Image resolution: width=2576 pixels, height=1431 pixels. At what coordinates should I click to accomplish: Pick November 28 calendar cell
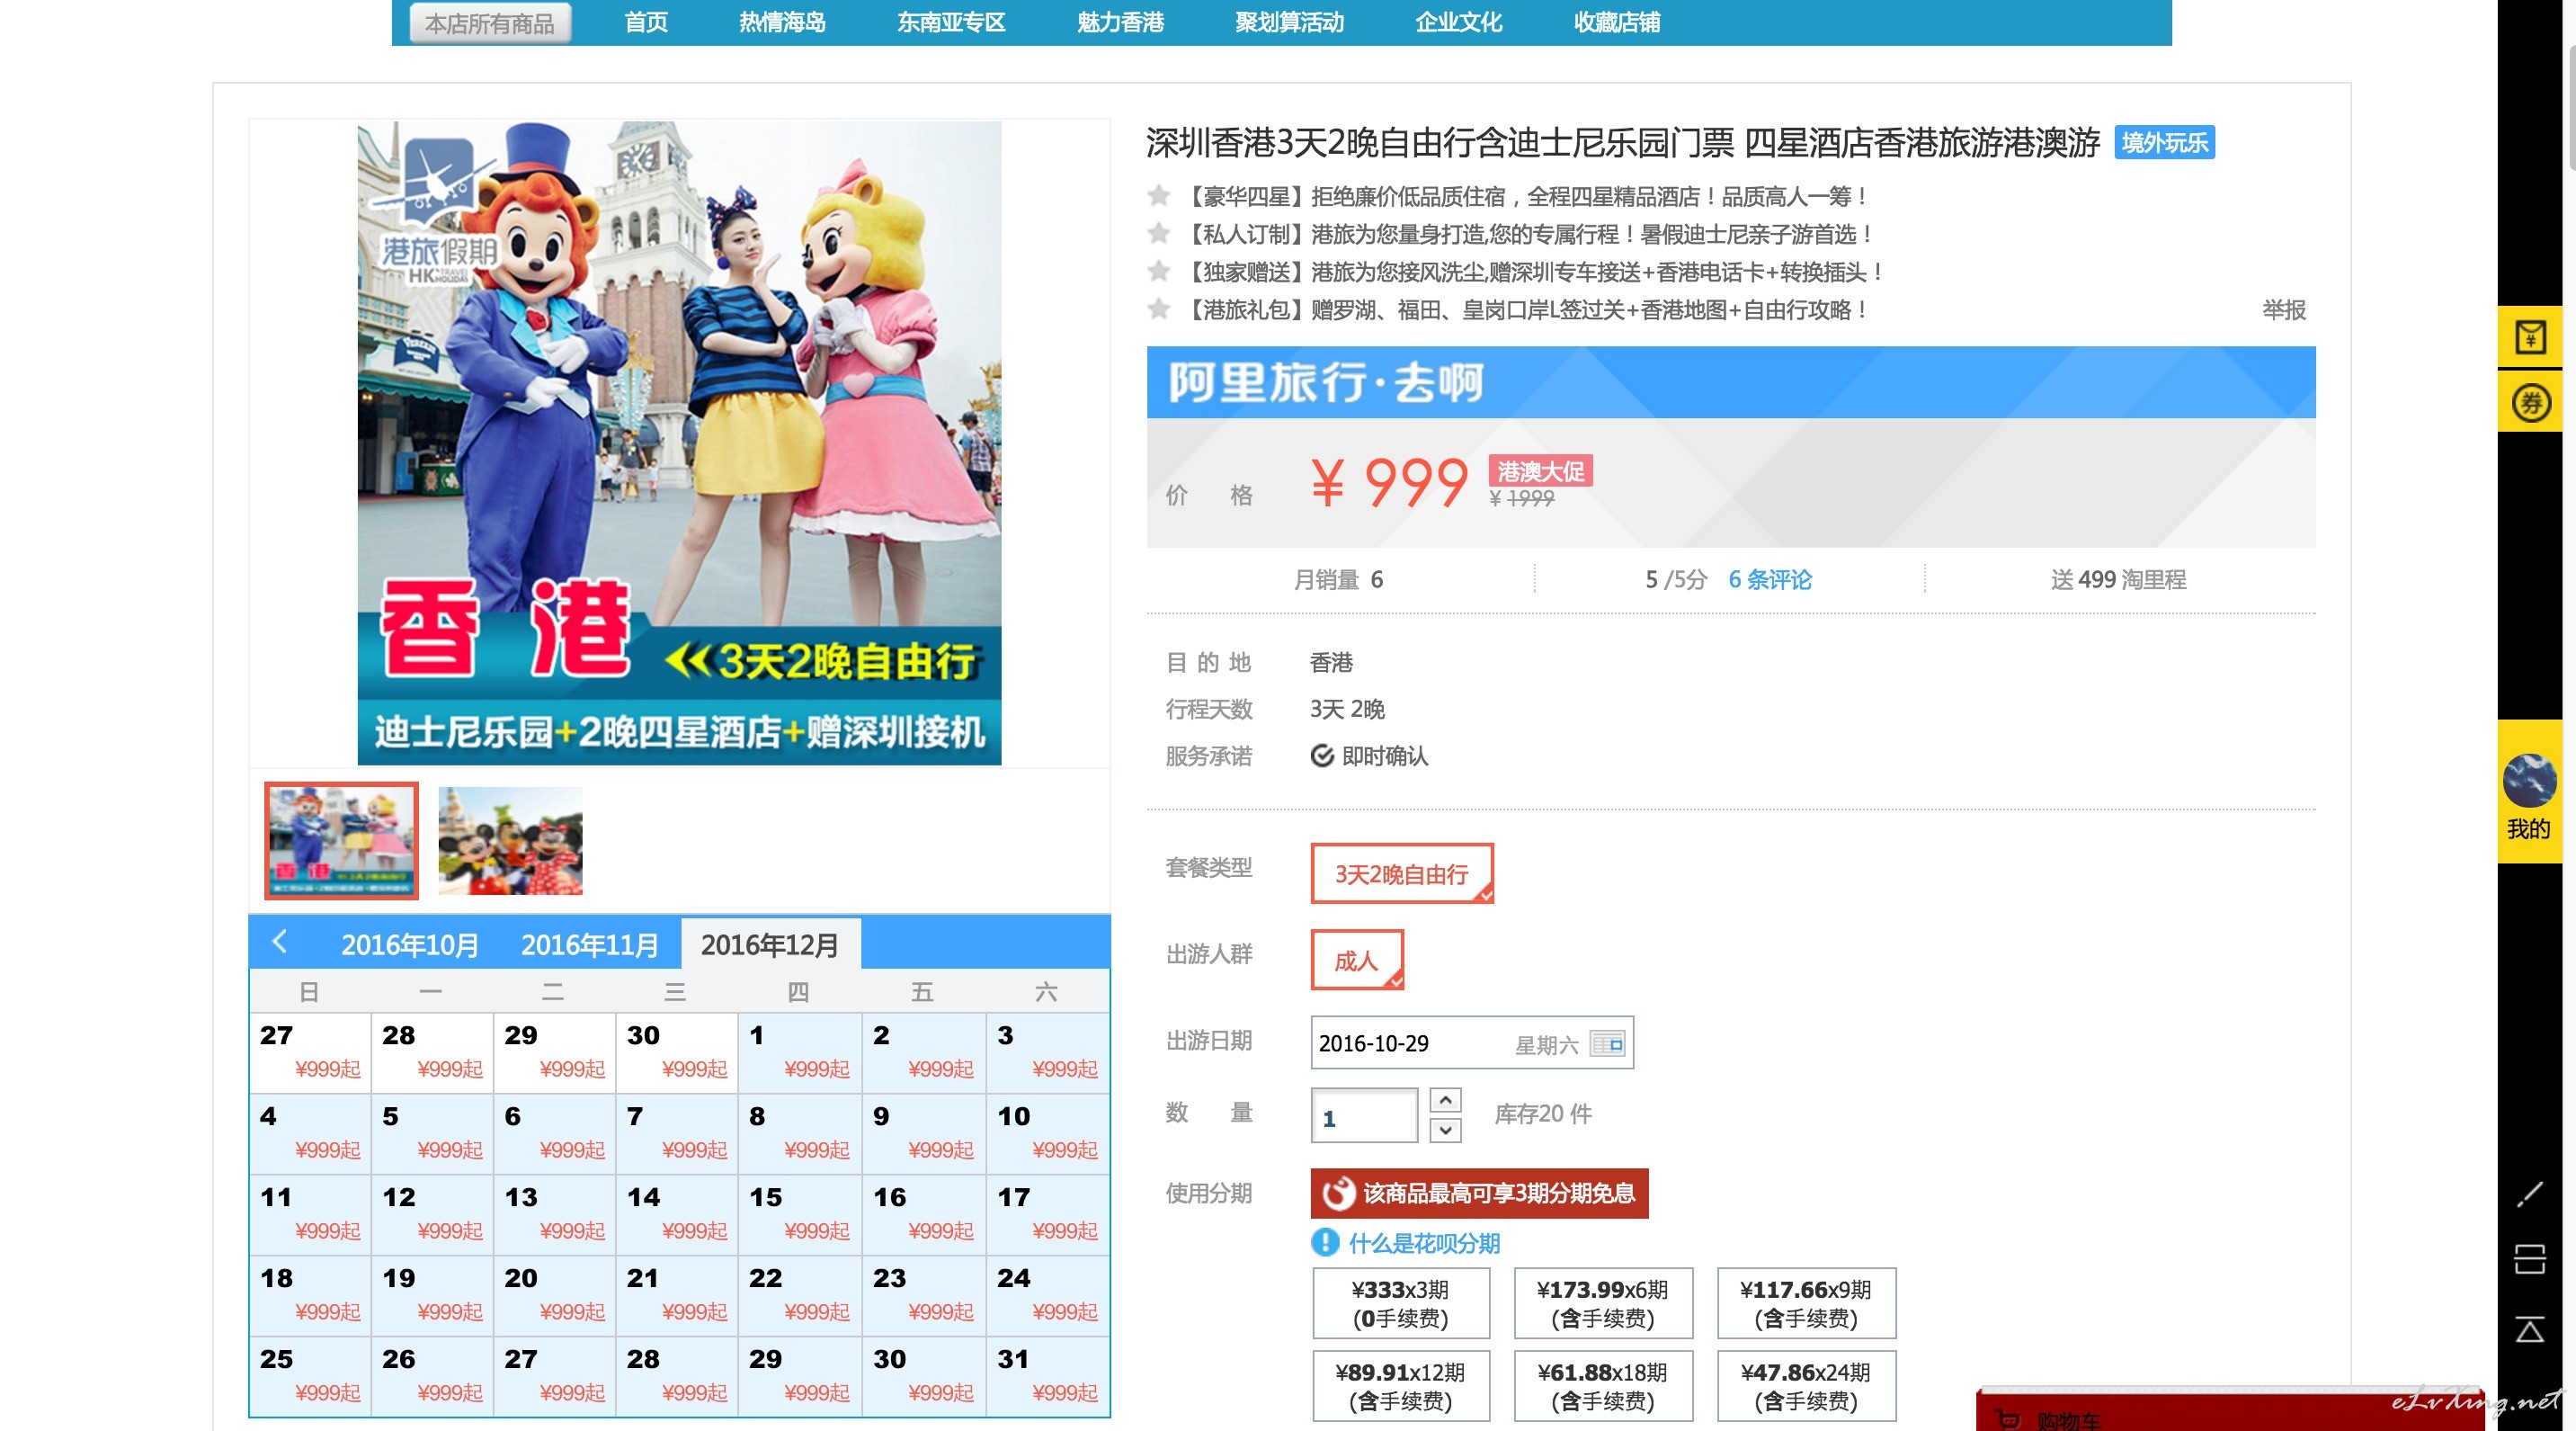click(432, 1053)
